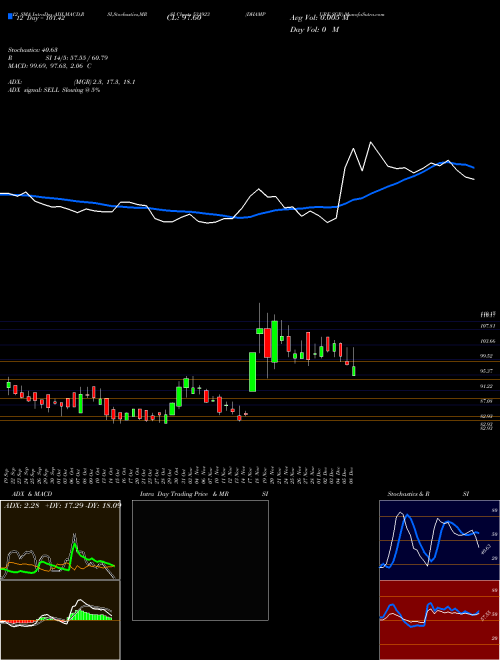The image size is (500, 660).
Task: Click the 103.66 price axis label
Action: pyautogui.click(x=488, y=341)
